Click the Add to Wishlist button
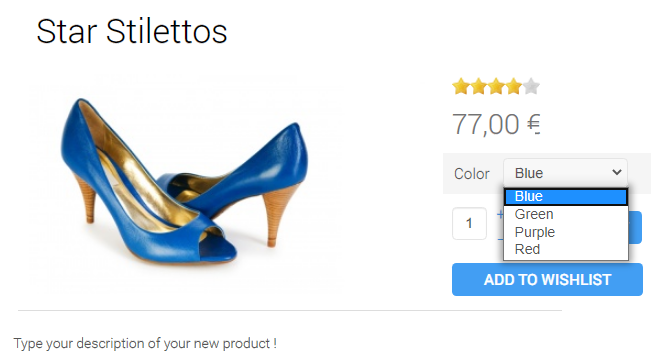 tap(547, 279)
